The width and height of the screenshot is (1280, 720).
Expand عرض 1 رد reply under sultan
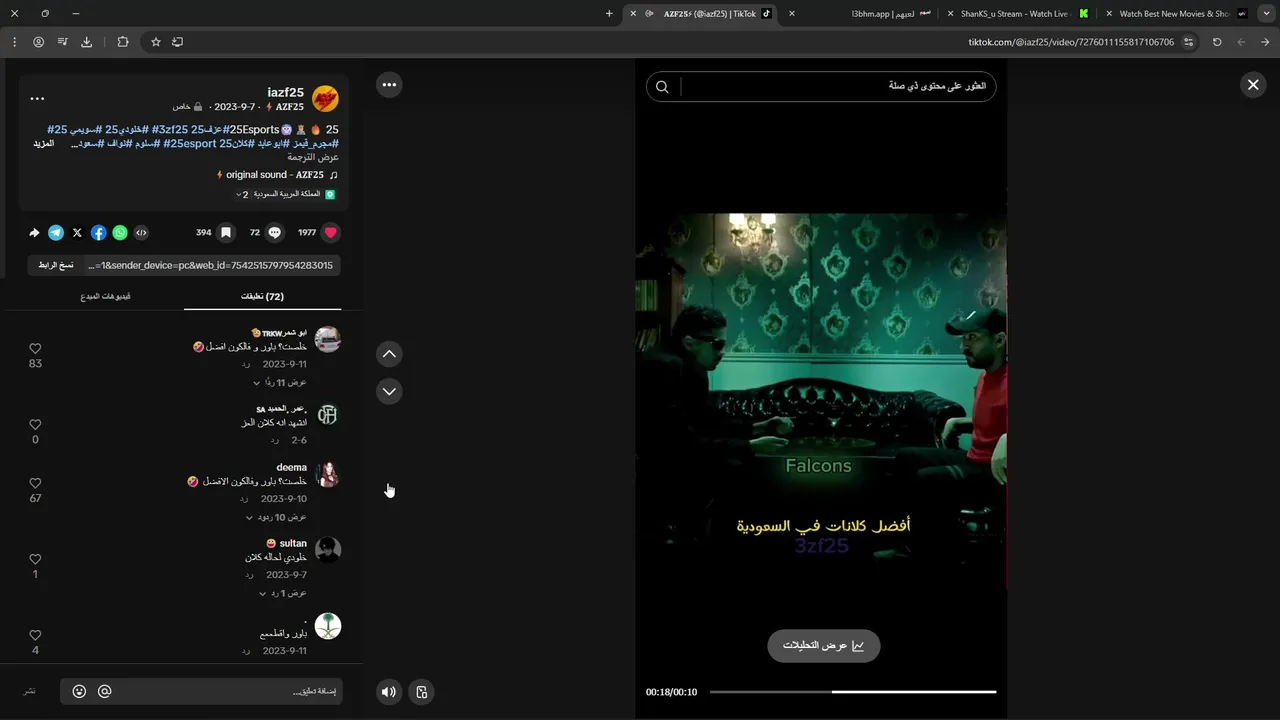(x=283, y=593)
